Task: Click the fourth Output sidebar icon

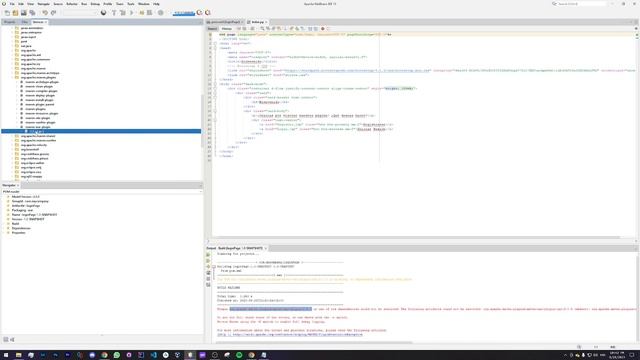Action: (x=208, y=273)
